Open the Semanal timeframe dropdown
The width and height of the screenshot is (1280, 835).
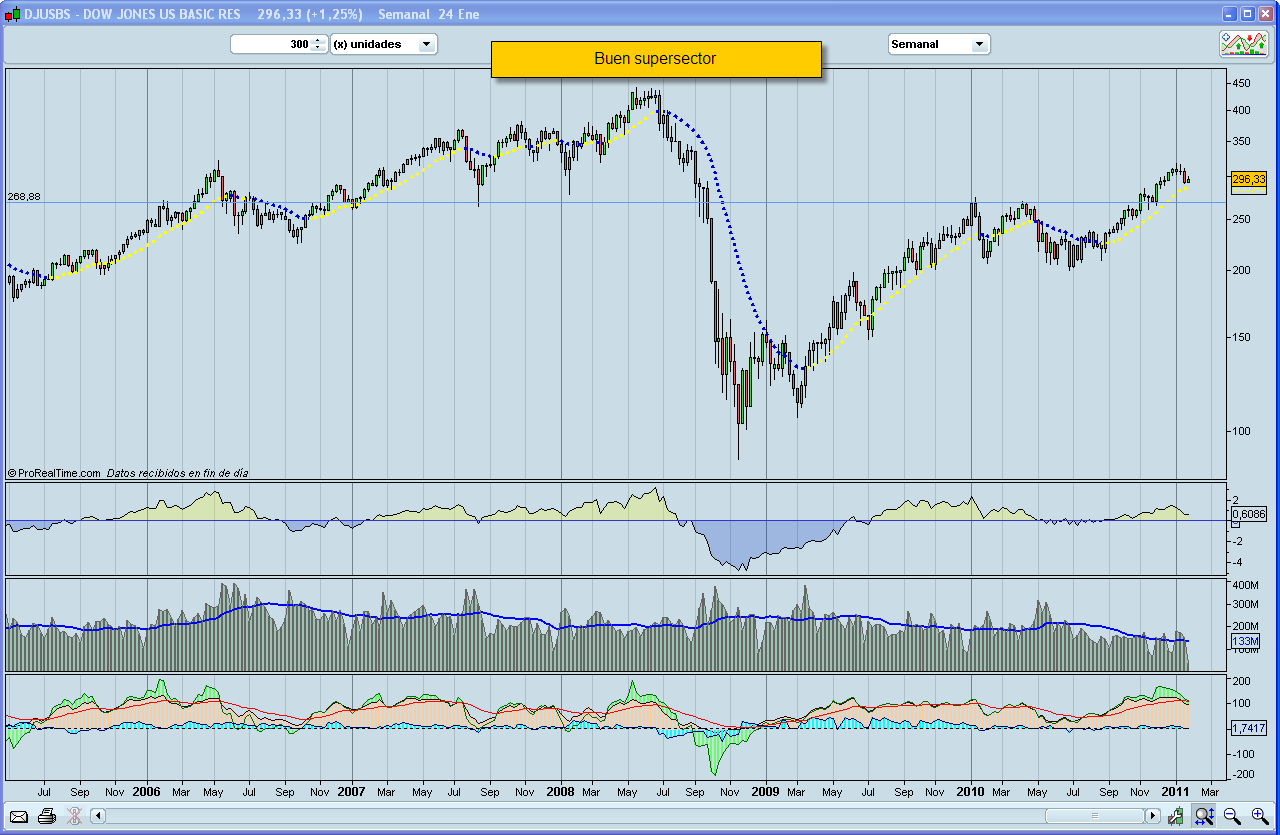tap(979, 44)
